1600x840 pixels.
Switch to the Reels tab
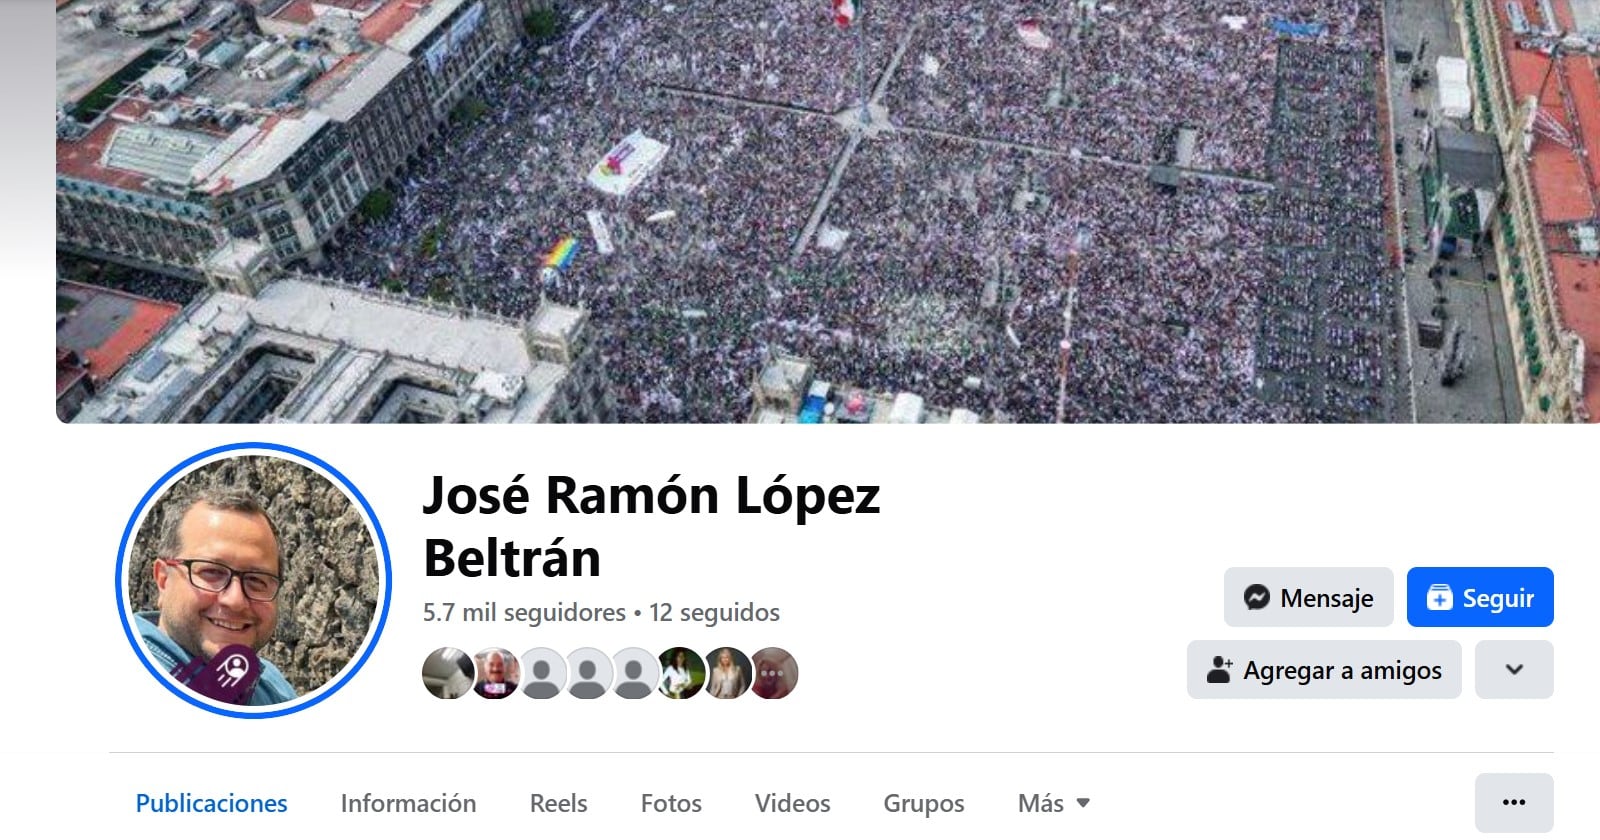[558, 803]
